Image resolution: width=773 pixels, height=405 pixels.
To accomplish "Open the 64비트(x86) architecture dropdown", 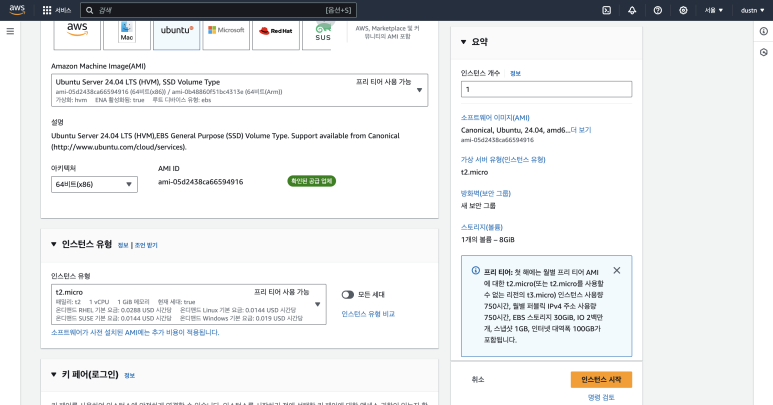I will [94, 184].
